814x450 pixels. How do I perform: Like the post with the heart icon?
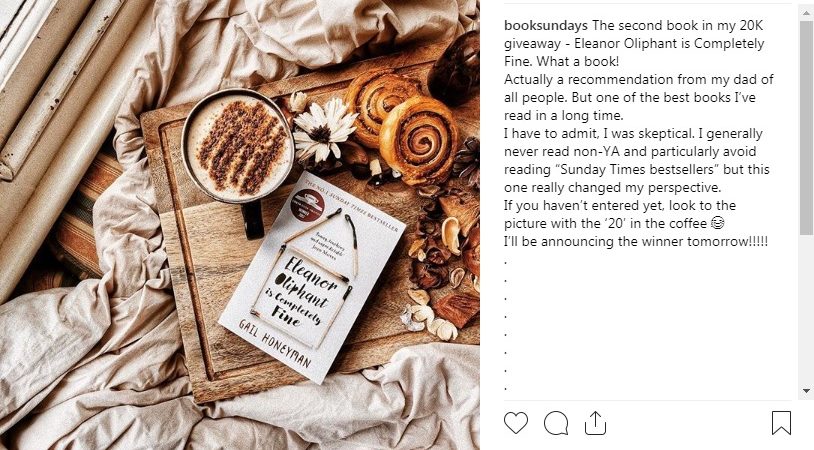(515, 422)
